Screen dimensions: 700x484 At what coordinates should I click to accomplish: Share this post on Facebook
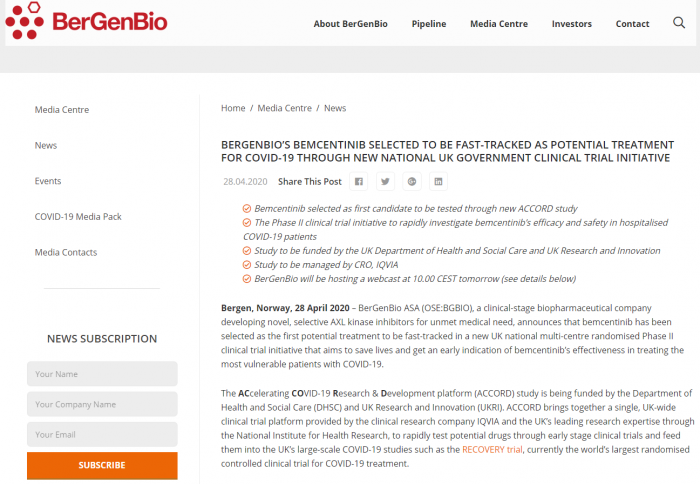point(359,182)
